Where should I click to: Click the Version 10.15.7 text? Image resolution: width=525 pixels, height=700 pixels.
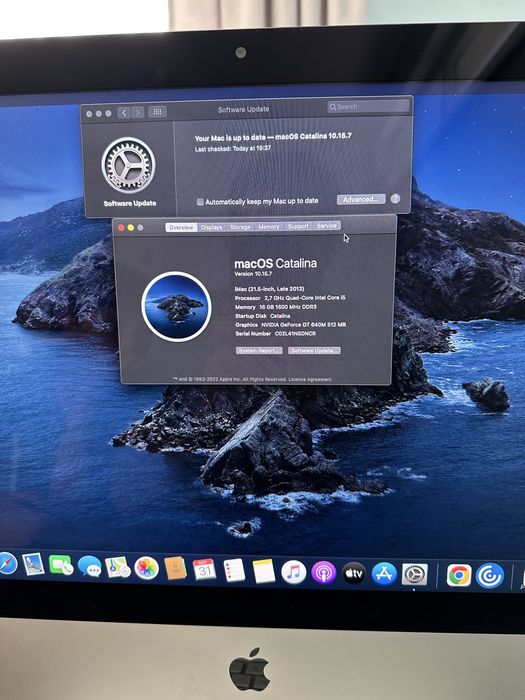coord(253,274)
